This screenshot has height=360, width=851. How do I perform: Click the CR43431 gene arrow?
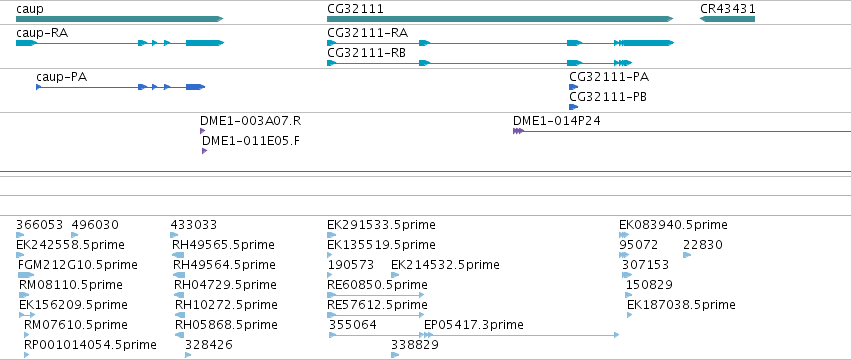727,19
